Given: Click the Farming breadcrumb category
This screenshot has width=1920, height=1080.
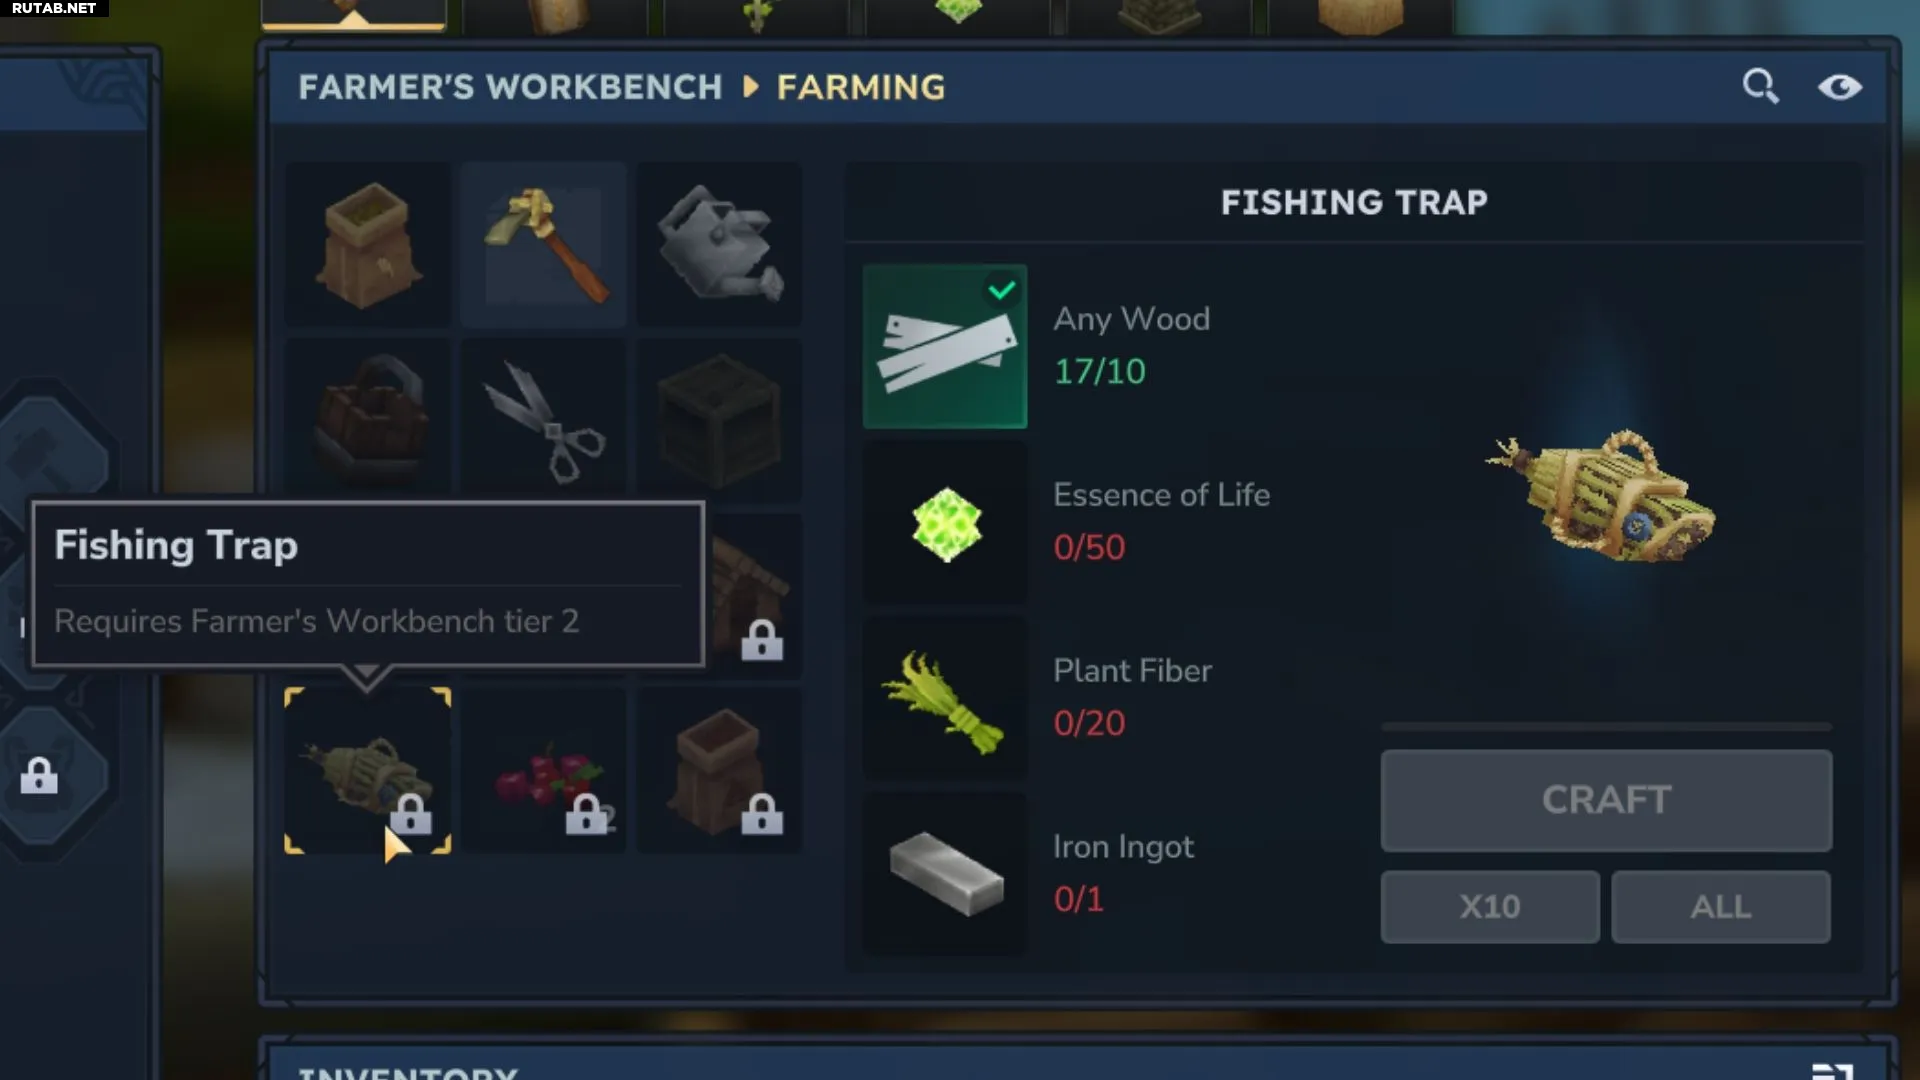Looking at the screenshot, I should (861, 87).
